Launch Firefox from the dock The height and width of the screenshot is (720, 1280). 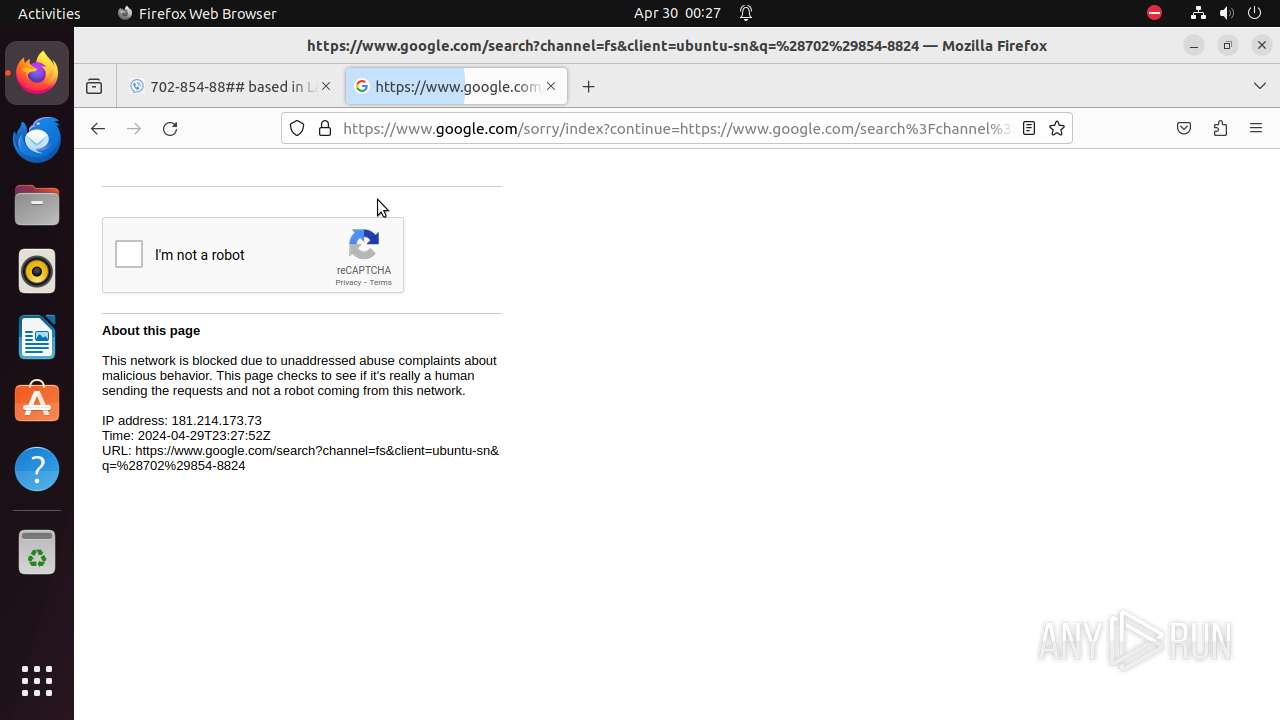click(37, 73)
